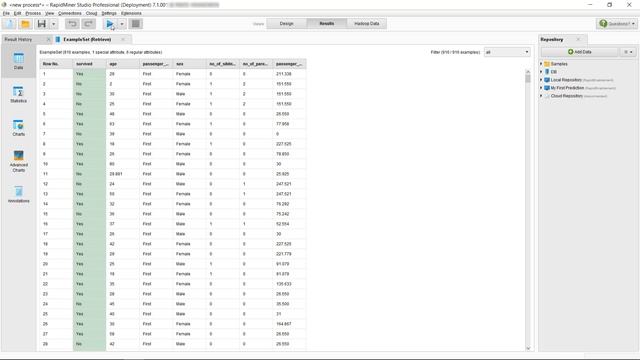Open the View menu
This screenshot has height=360, width=640.
(49, 13)
